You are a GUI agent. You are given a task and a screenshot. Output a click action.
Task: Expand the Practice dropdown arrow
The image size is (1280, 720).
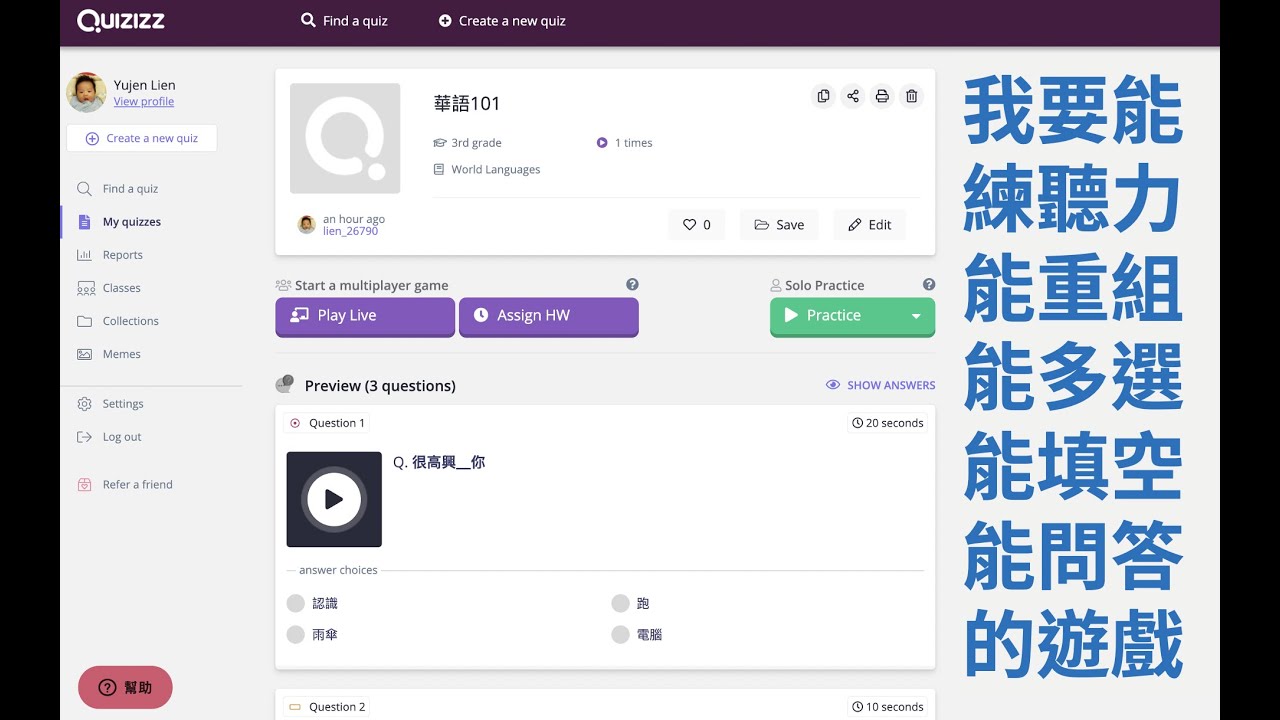916,316
